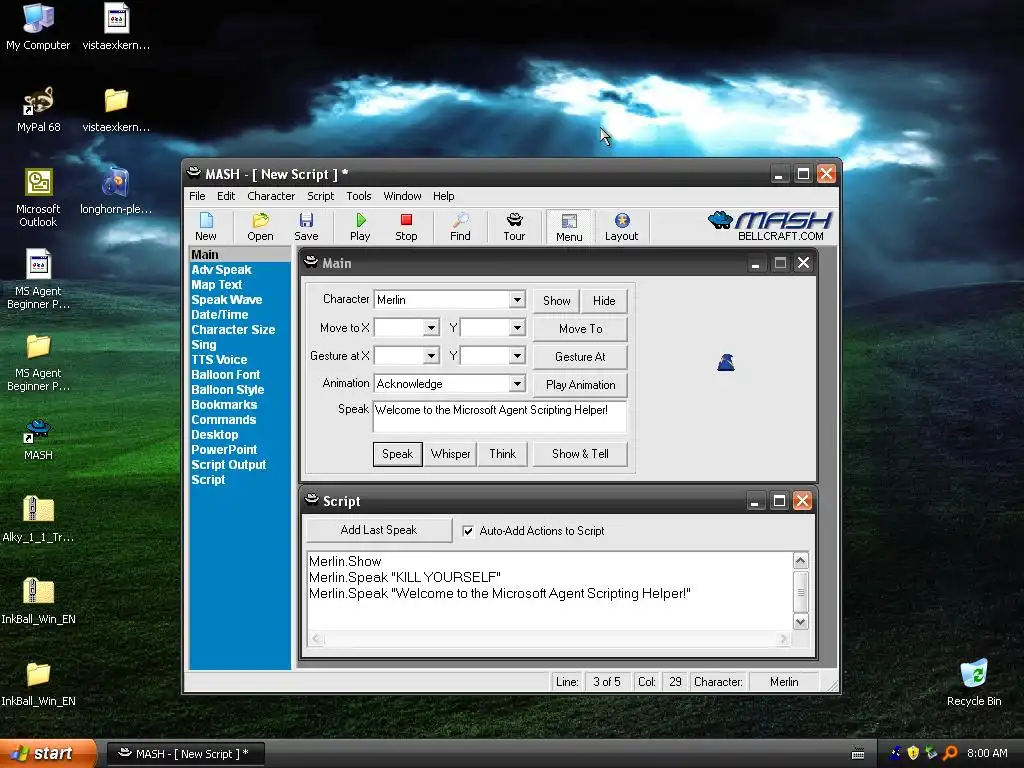The height and width of the screenshot is (768, 1024).
Task: Expand the Move to Y dropdown
Action: coord(517,328)
